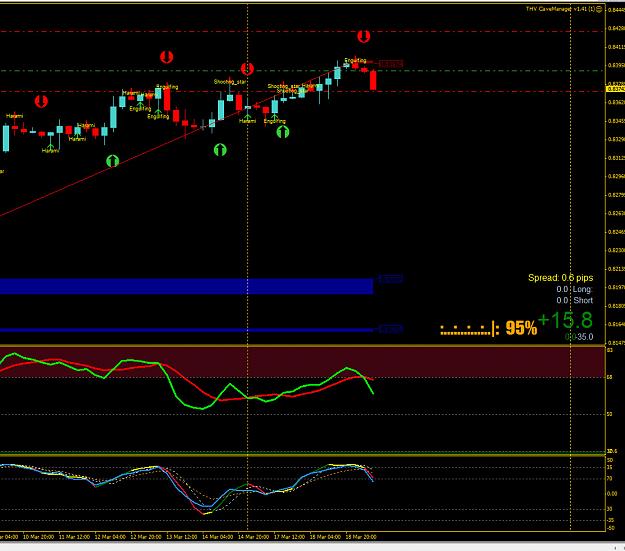625x551 pixels.
Task: Click the red price tag beside the latest candles
Action: coord(391,64)
